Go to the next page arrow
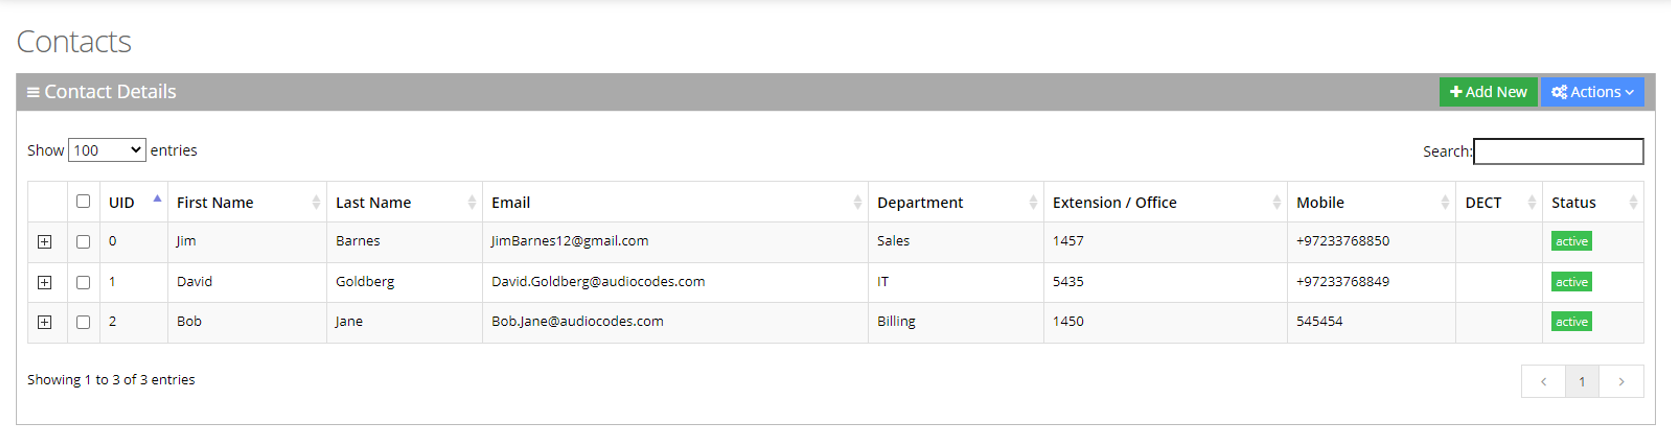 pyautogui.click(x=1621, y=381)
